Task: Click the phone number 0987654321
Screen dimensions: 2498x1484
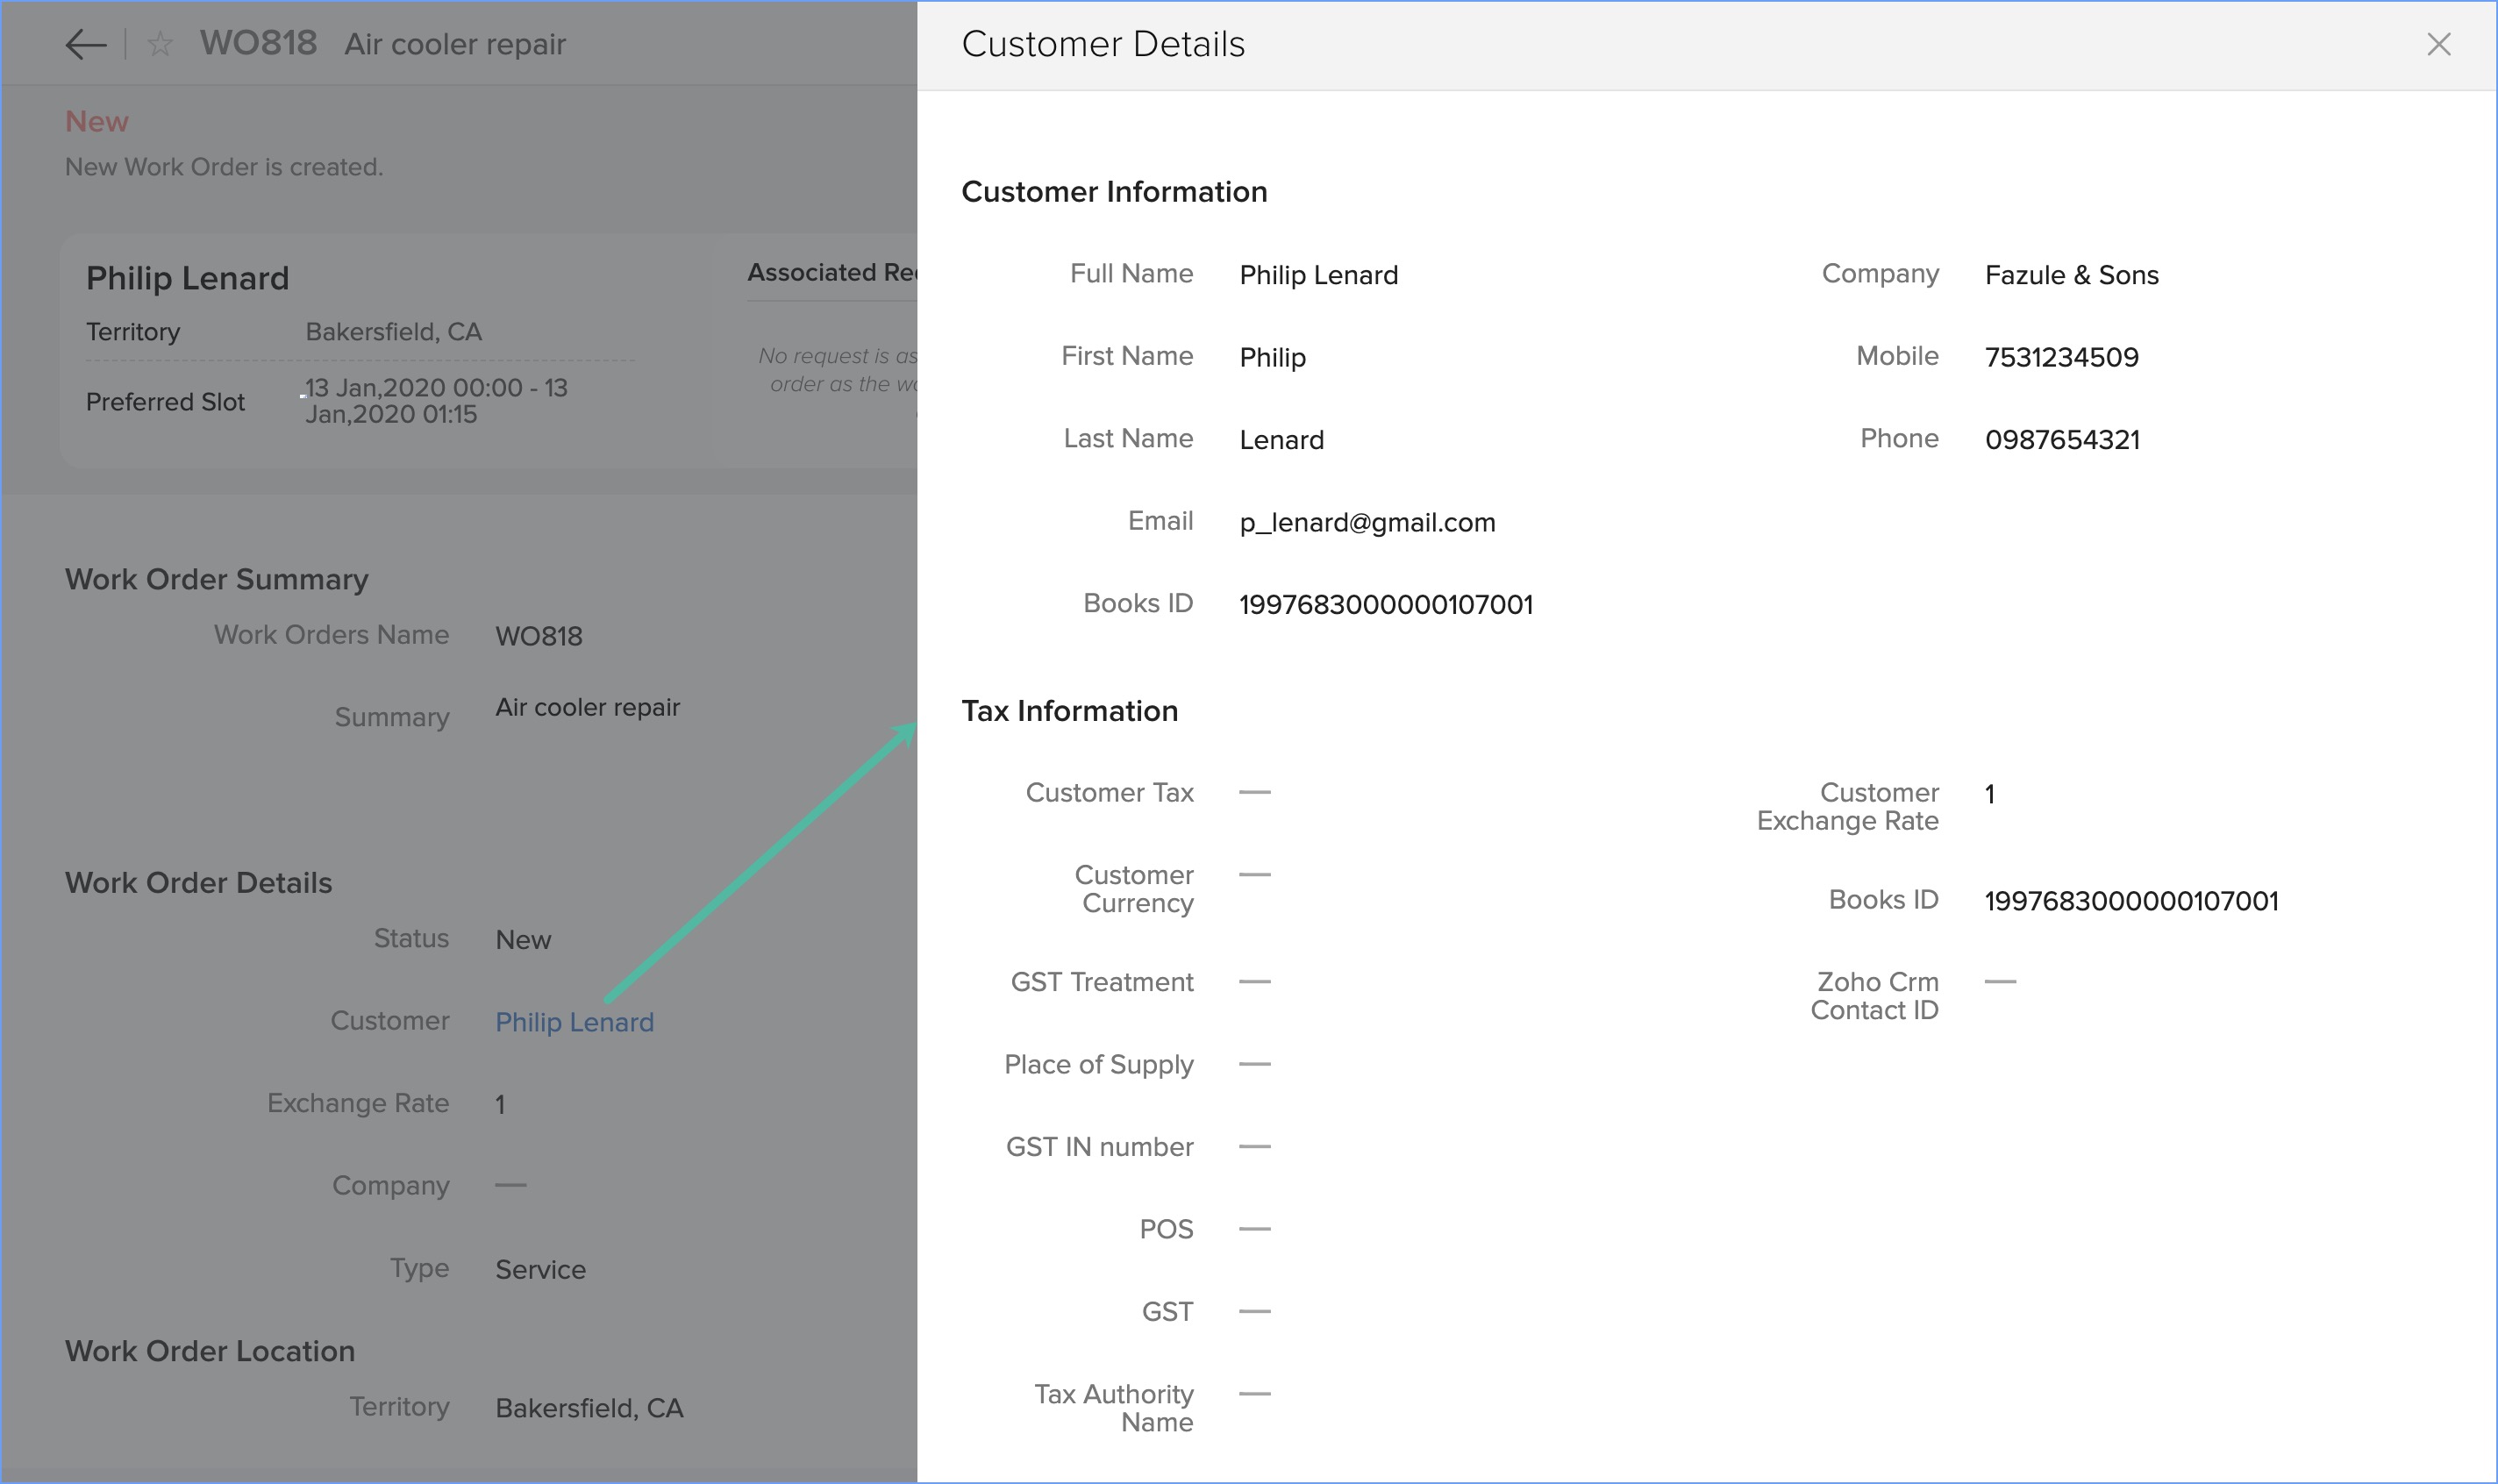Action: coord(2062,440)
